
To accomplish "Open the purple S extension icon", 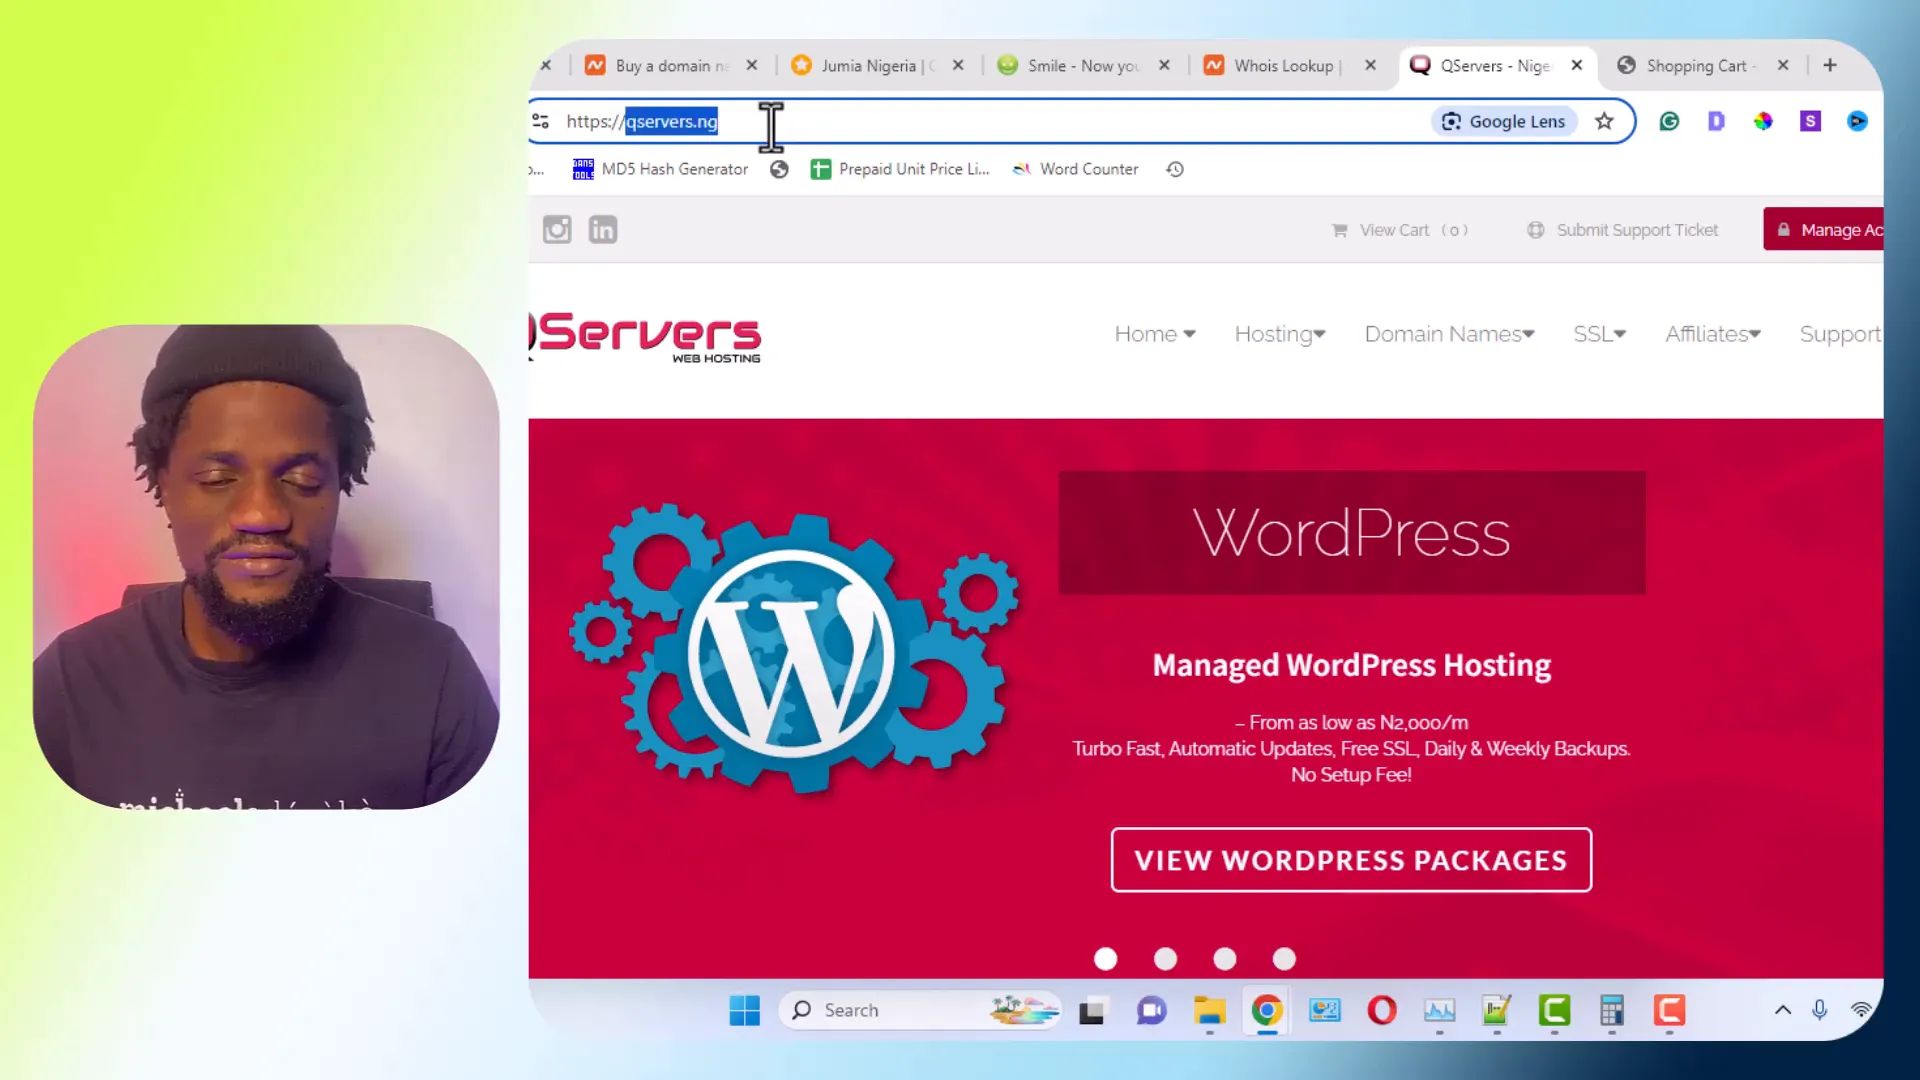I will [1810, 121].
